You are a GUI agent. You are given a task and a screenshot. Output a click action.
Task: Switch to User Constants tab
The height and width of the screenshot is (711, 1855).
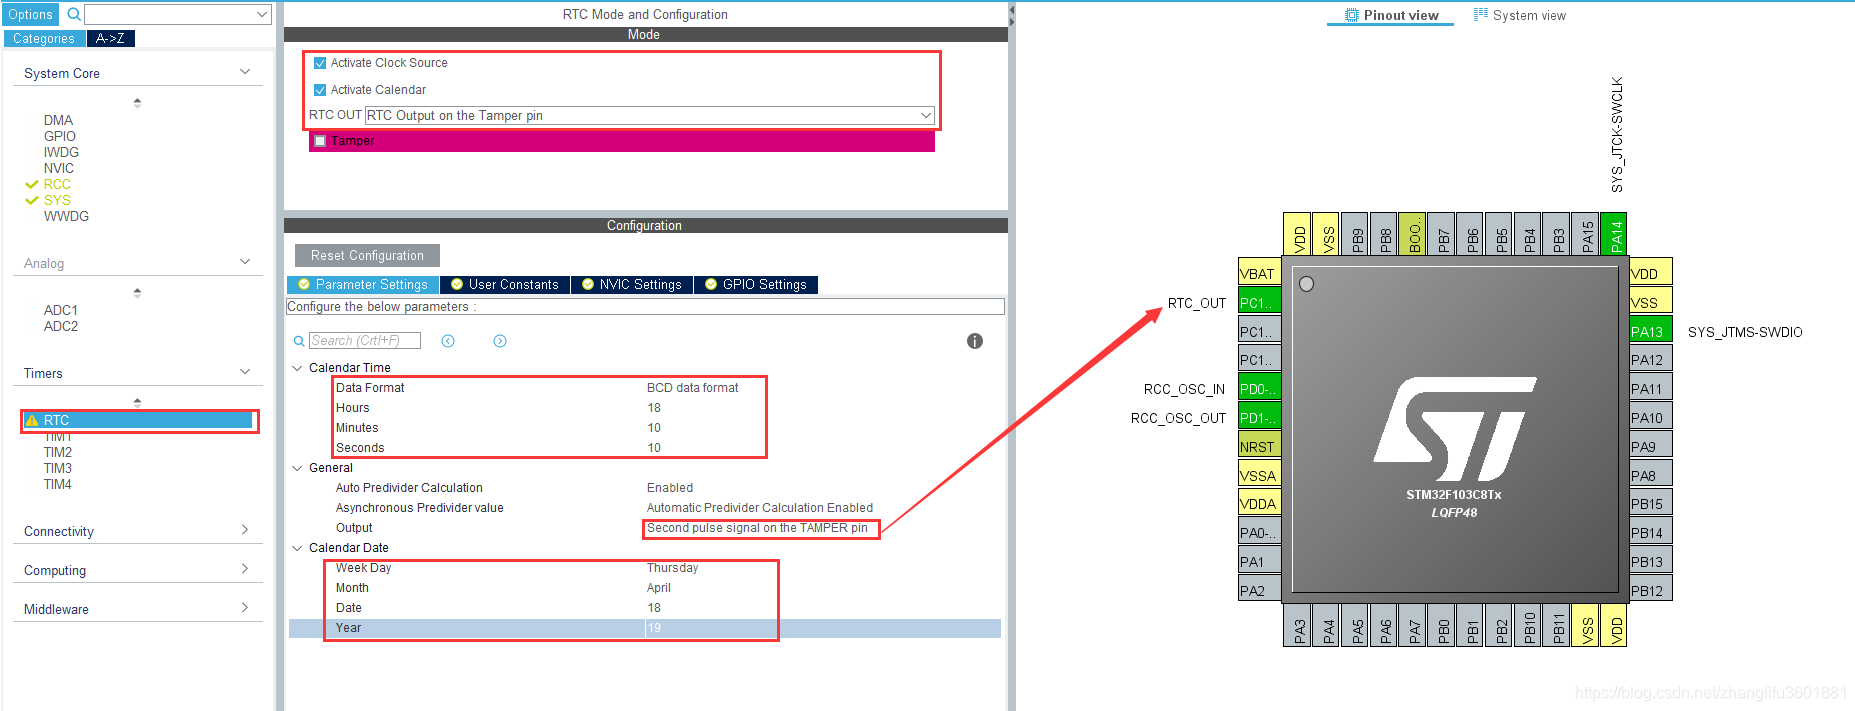[505, 285]
